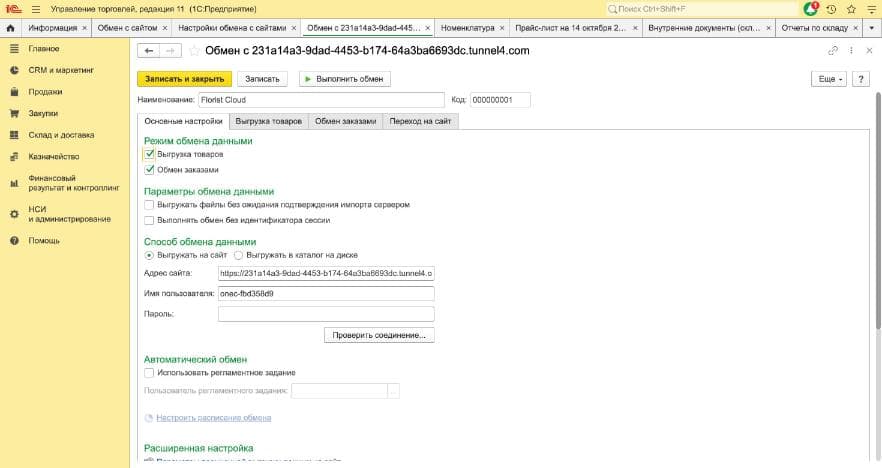Copy link to this object icon
The height and width of the screenshot is (468, 882).
832,51
